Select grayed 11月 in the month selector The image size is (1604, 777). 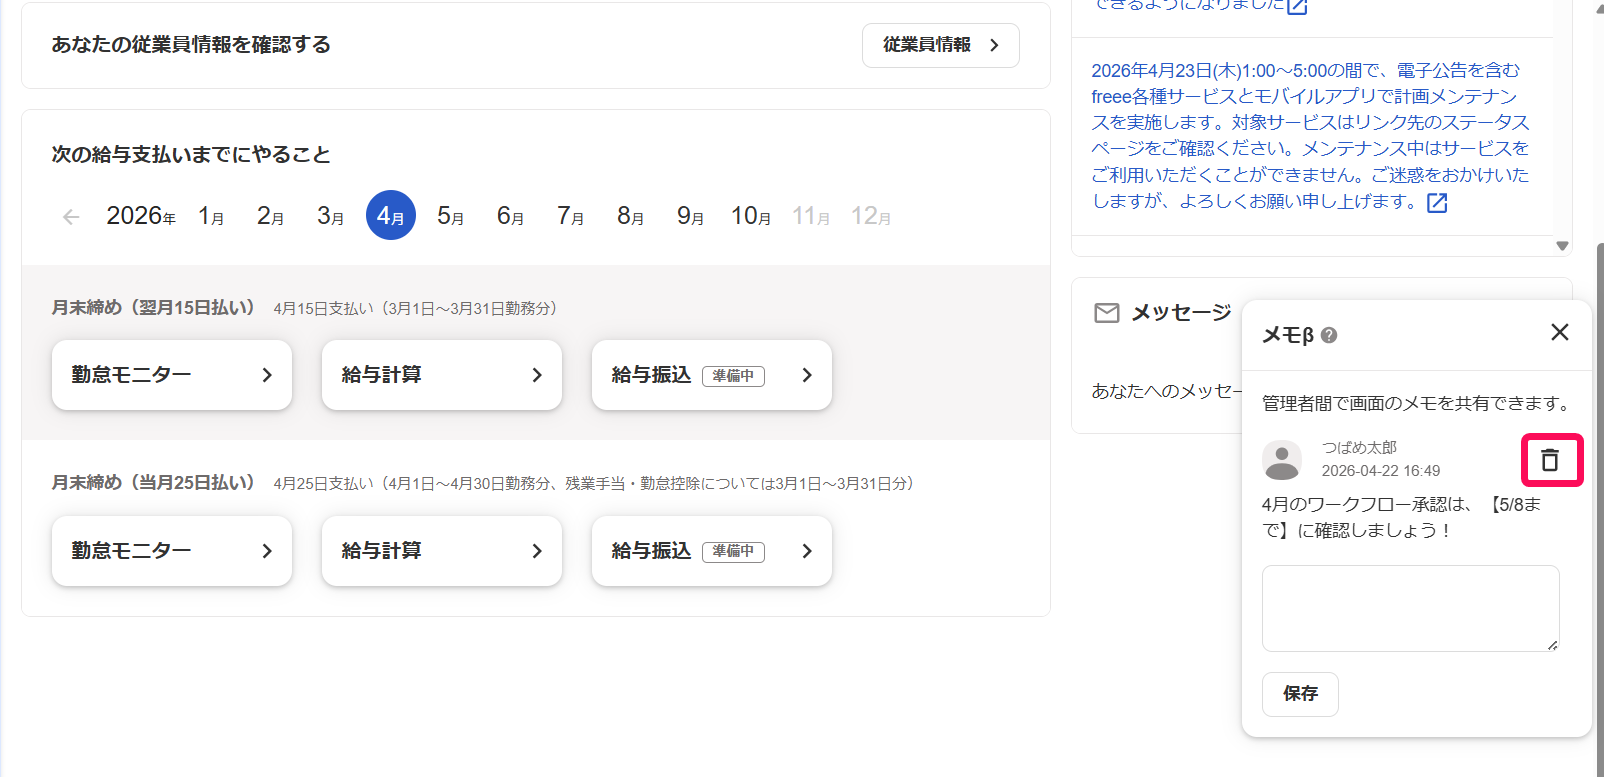coord(811,216)
